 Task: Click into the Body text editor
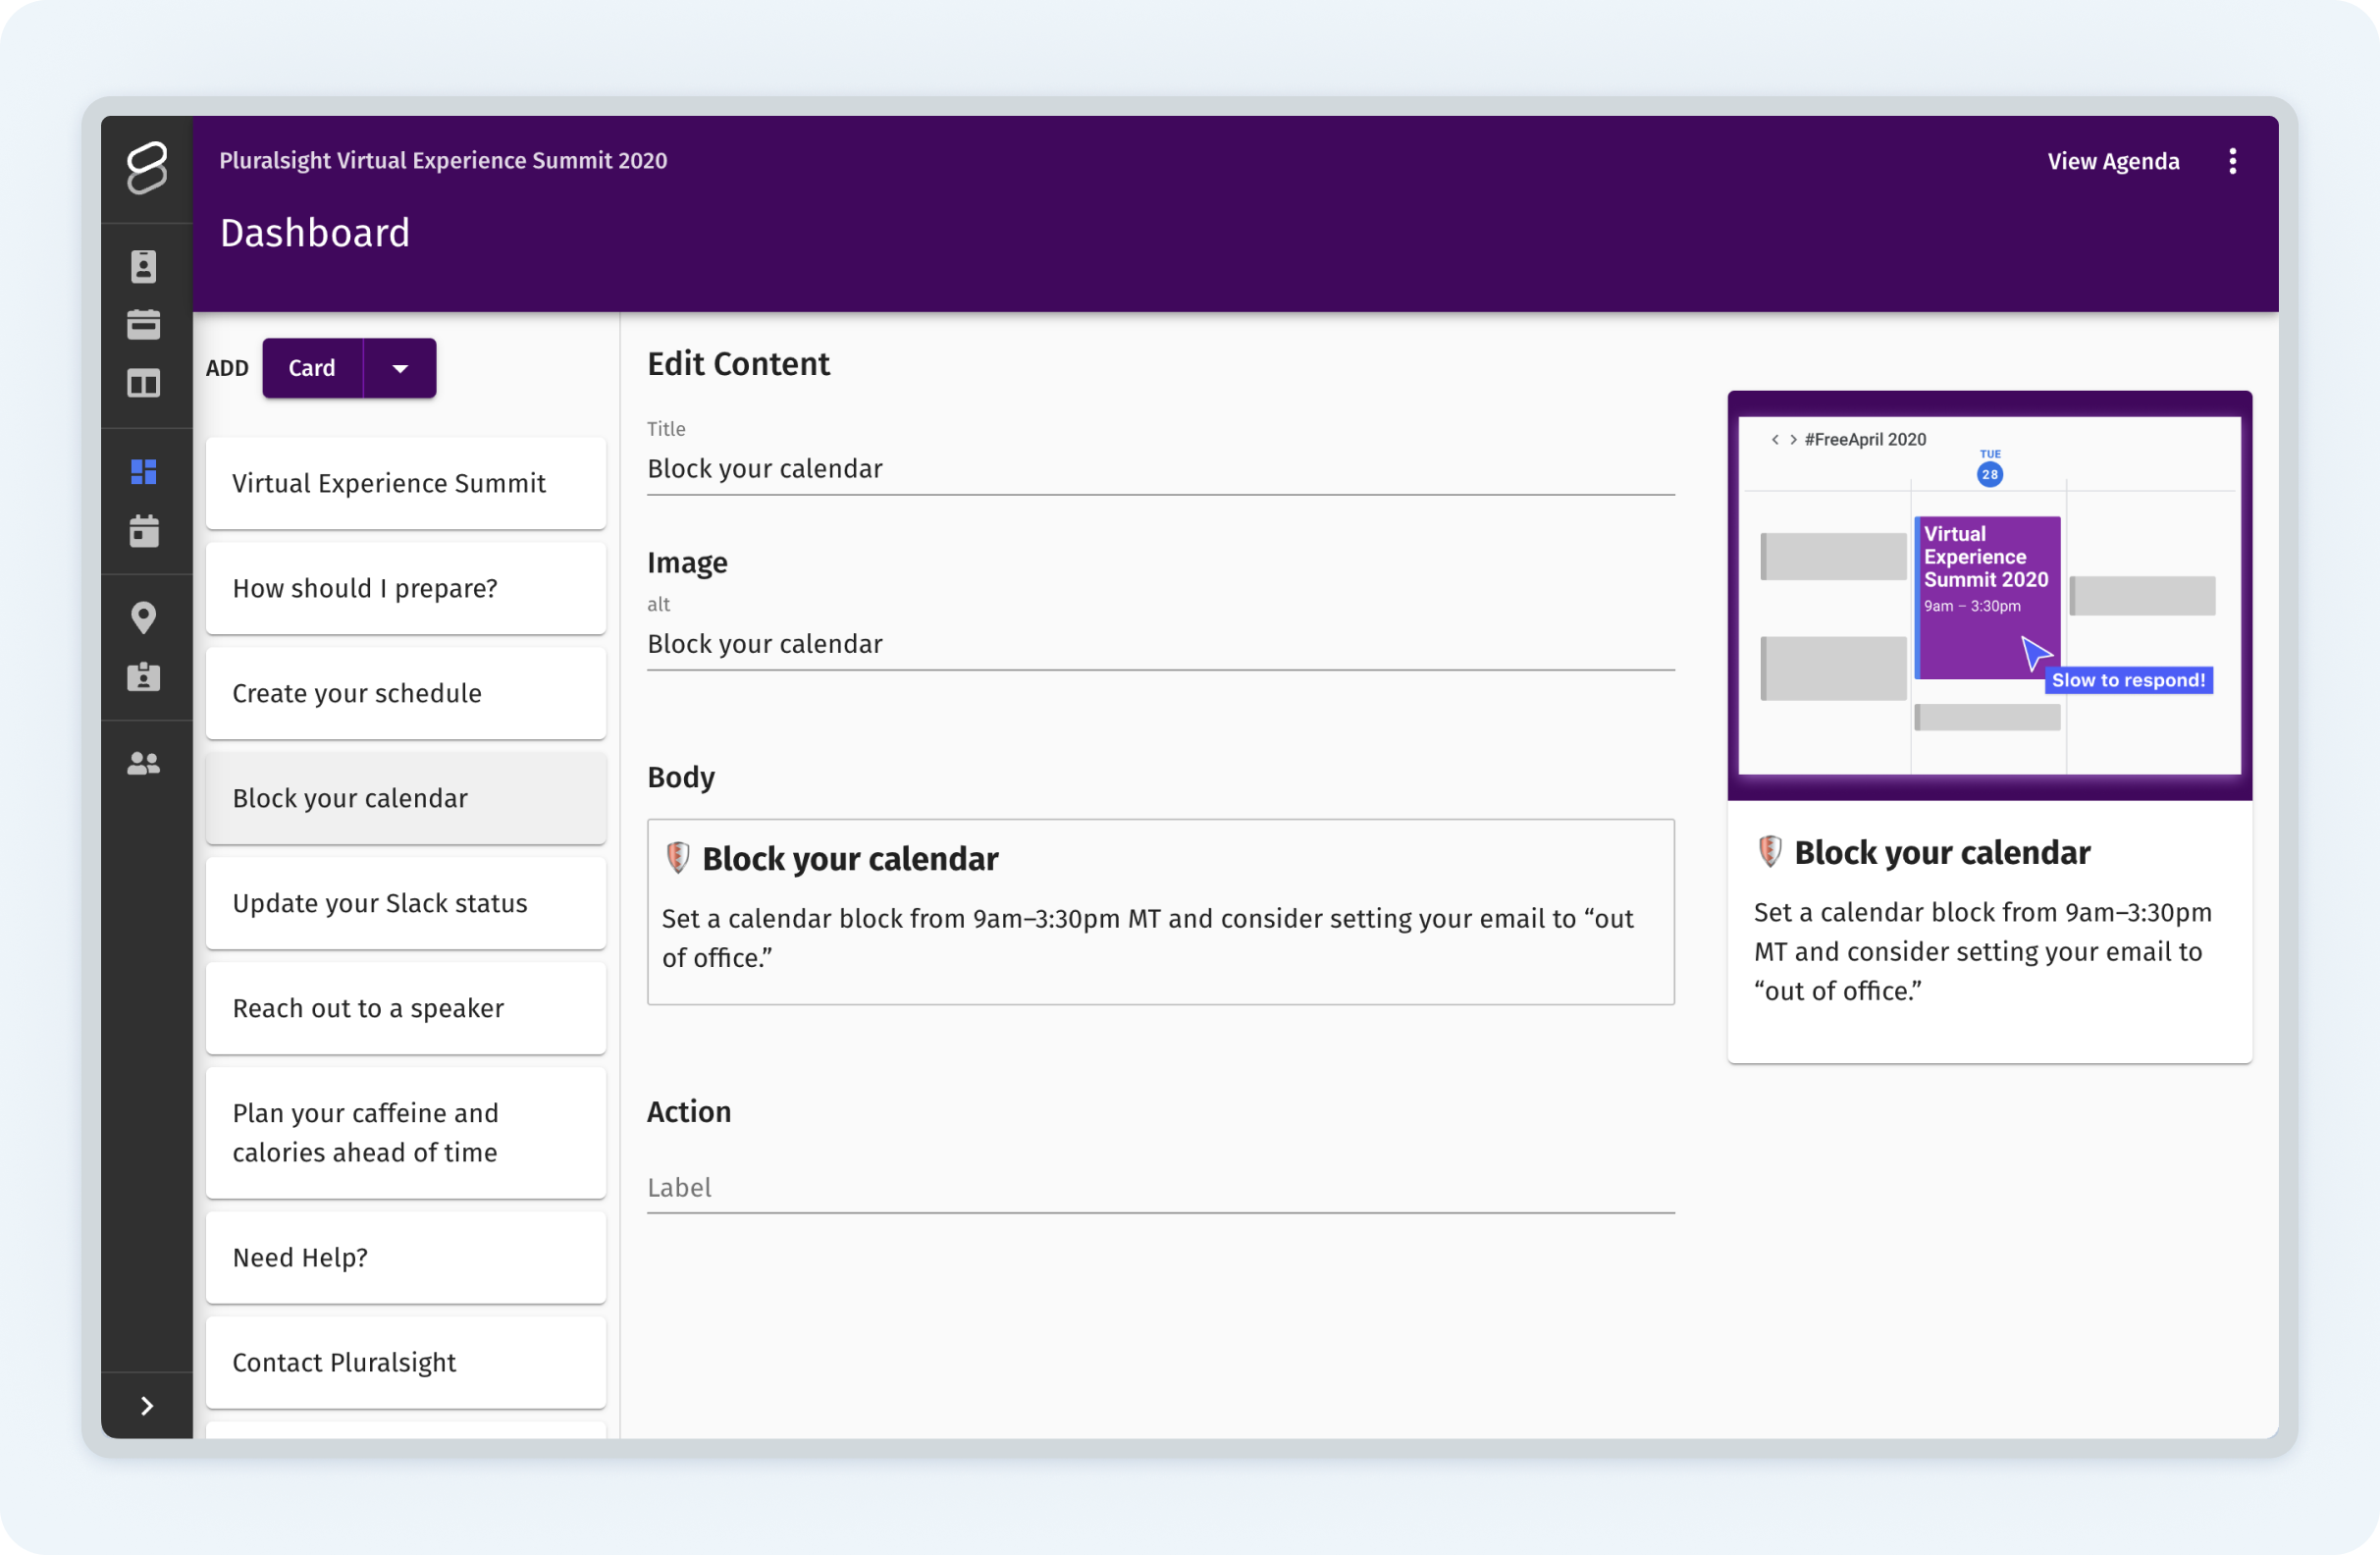(x=1161, y=912)
